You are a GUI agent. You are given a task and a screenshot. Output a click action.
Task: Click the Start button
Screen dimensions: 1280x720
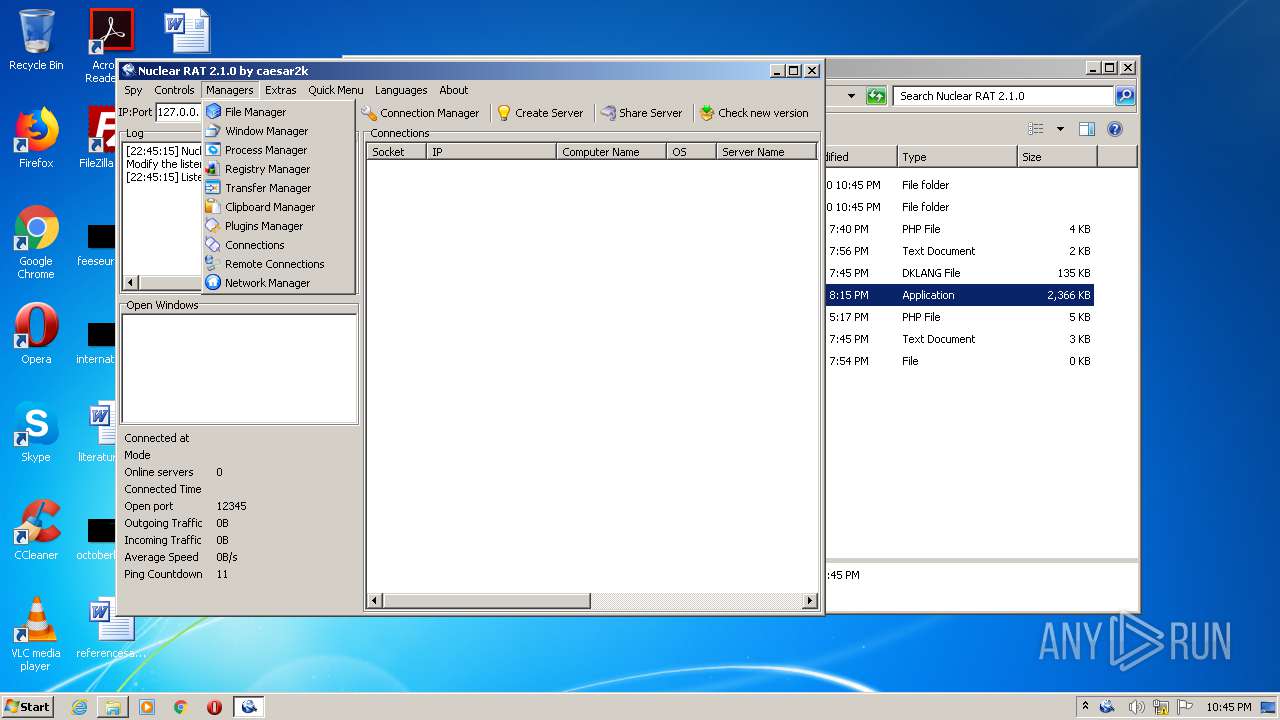[27, 706]
